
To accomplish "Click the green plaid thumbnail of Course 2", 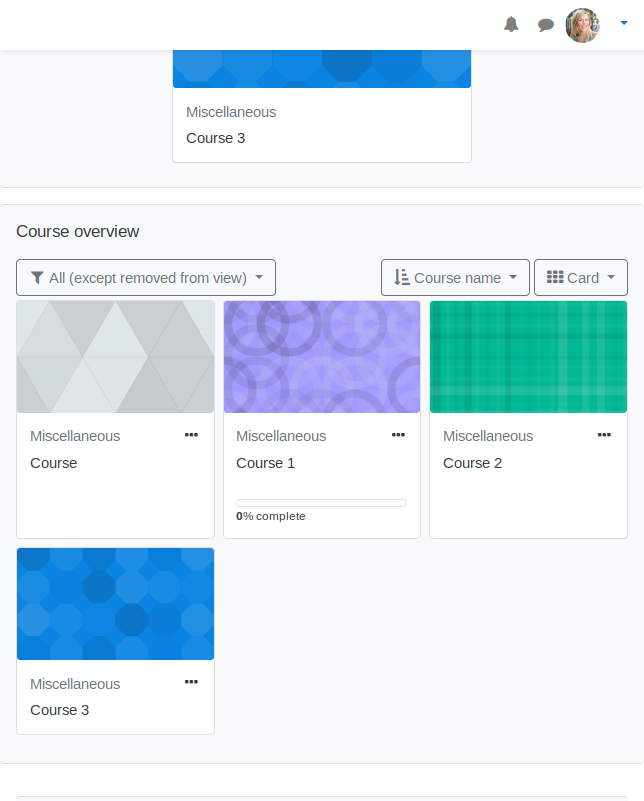I will 528,357.
